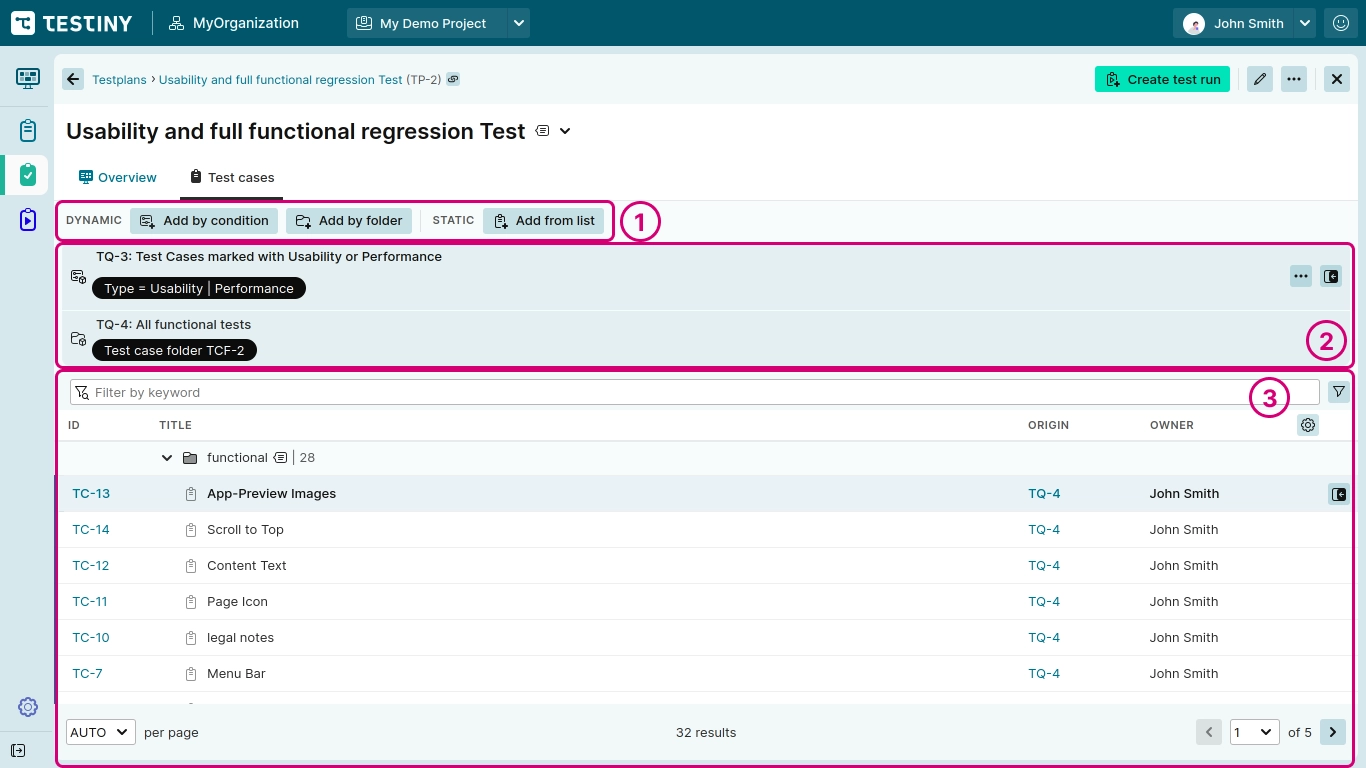Open the dashboard icon in left sidebar
This screenshot has height=768, width=1366.
(28, 78)
